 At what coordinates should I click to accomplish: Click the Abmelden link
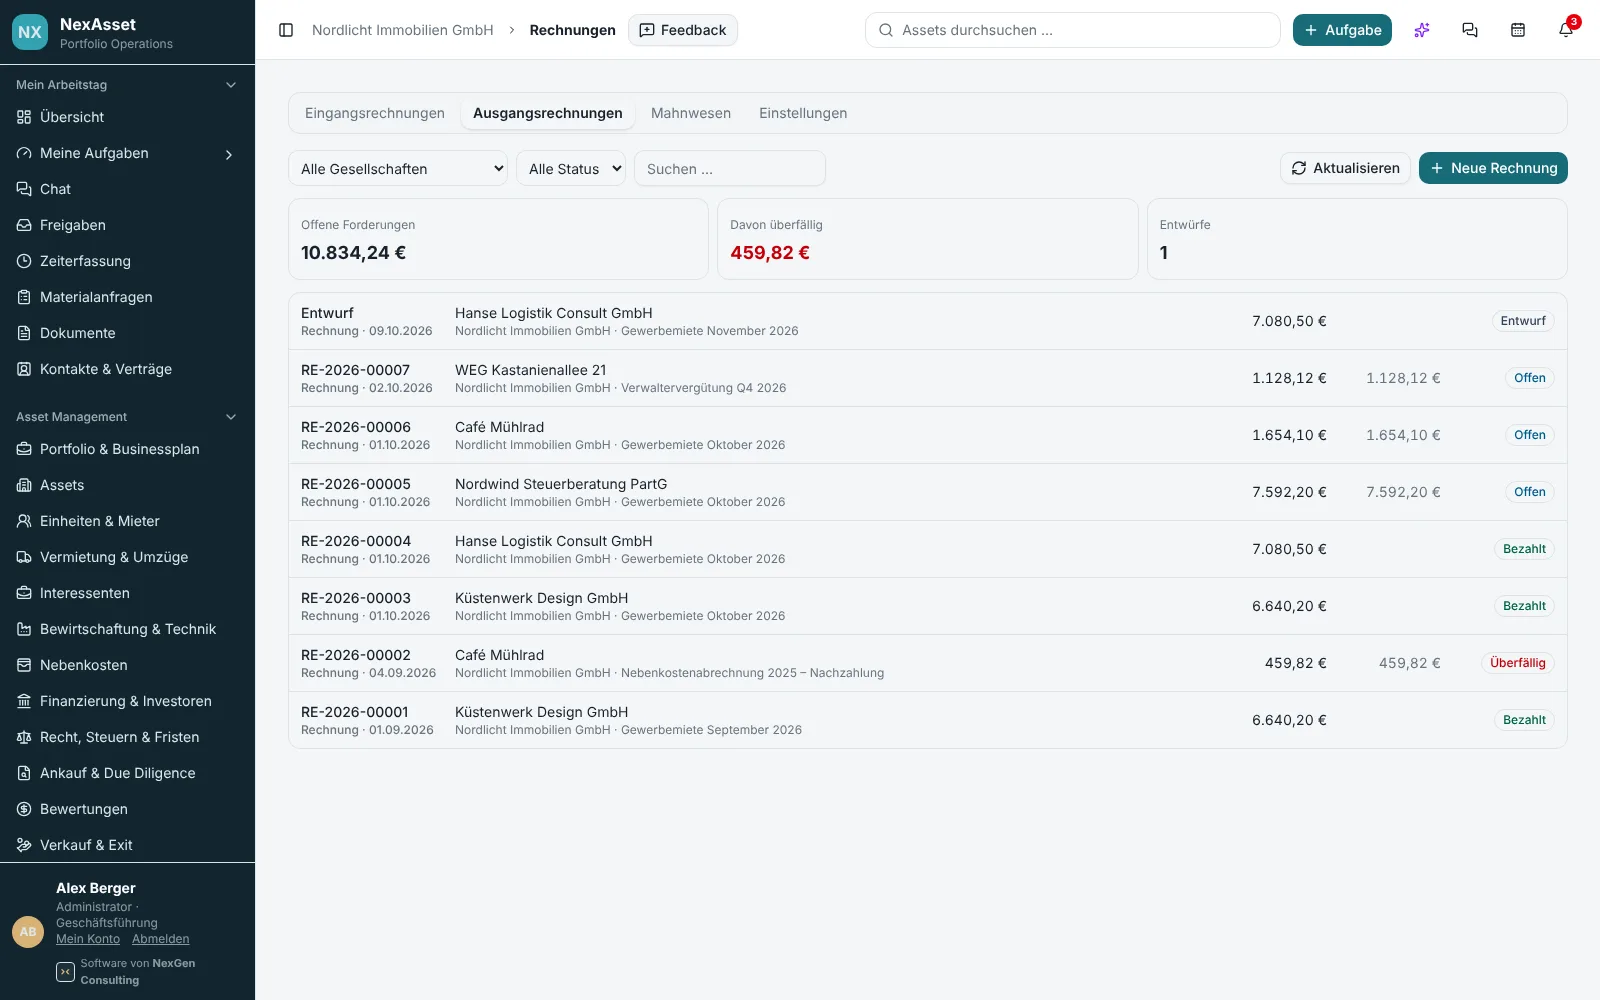(160, 939)
